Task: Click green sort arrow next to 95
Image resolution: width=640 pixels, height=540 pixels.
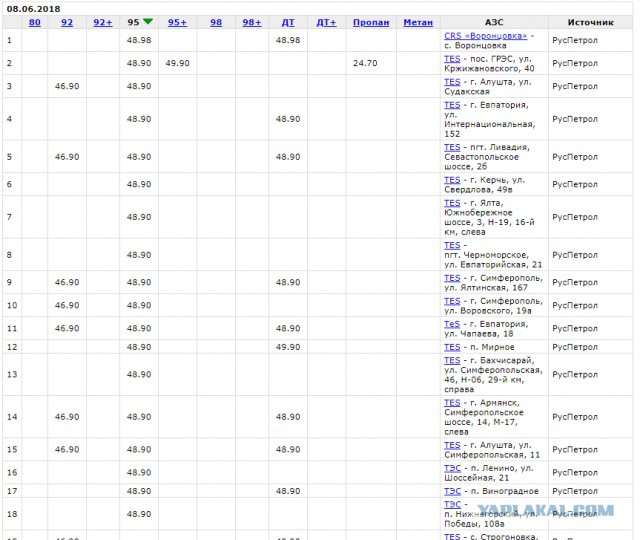Action: click(x=148, y=21)
